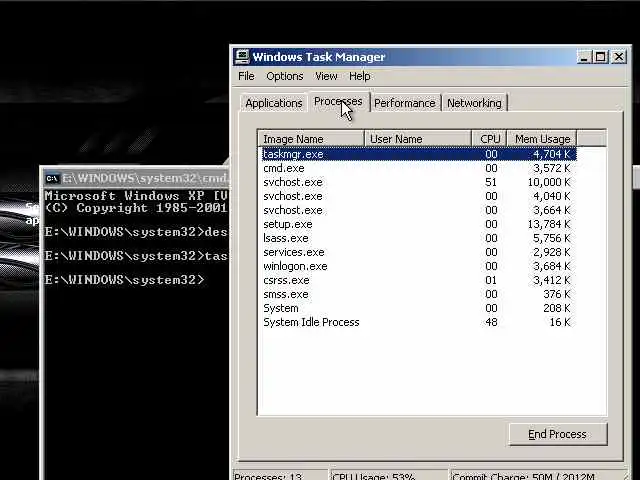Open the Networking tab
This screenshot has width=640, height=480.
pos(474,103)
